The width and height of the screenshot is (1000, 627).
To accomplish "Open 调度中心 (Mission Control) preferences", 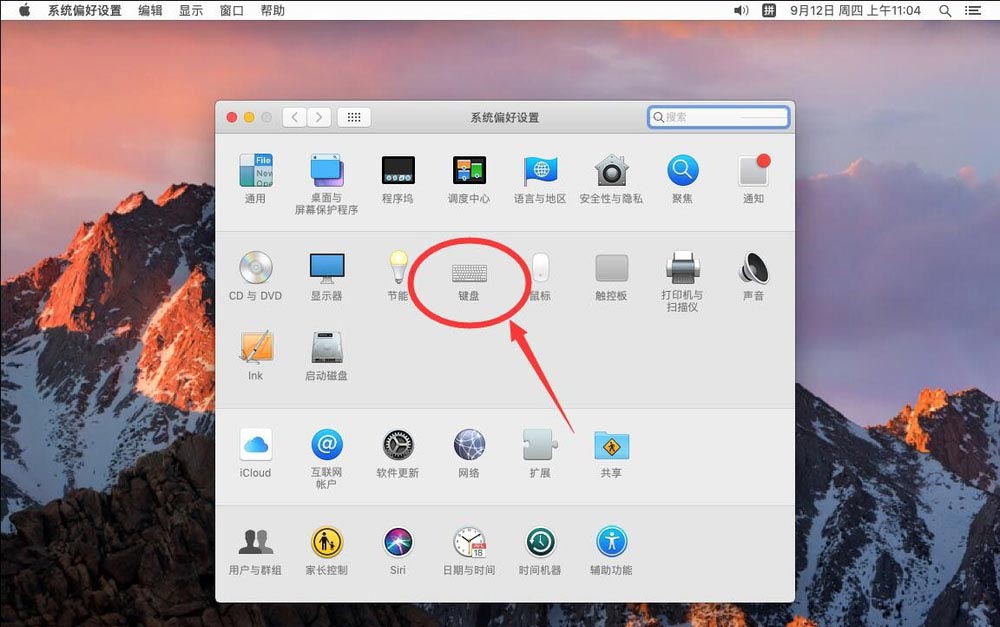I will (468, 170).
